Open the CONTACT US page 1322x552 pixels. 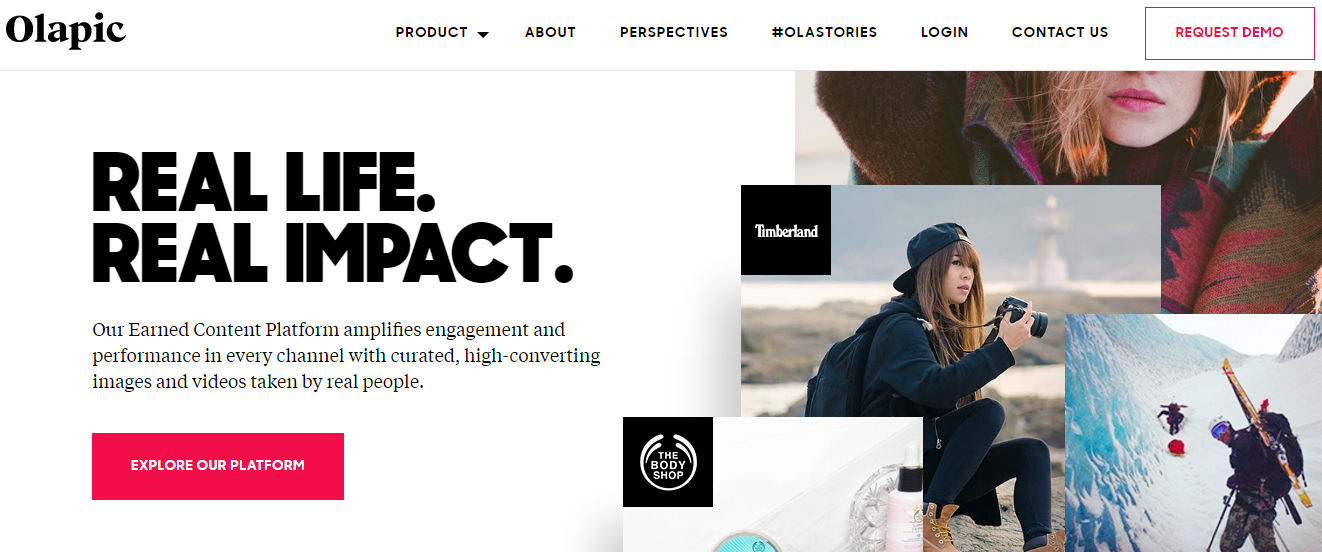point(1060,32)
